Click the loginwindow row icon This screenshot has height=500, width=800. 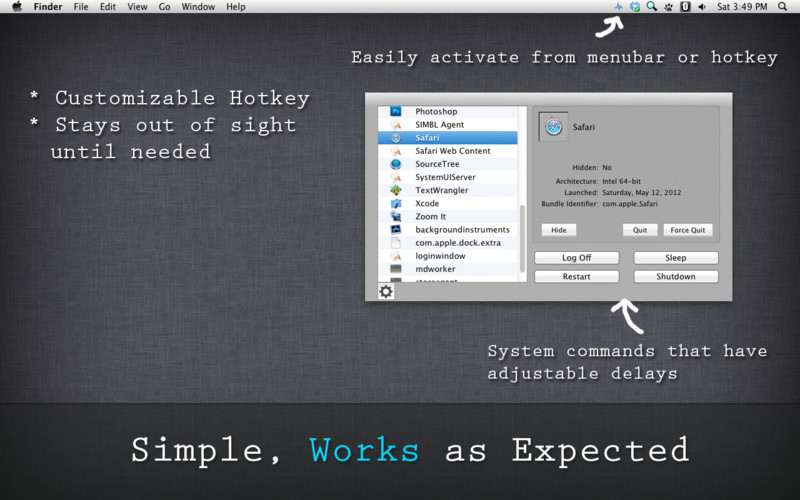395,256
